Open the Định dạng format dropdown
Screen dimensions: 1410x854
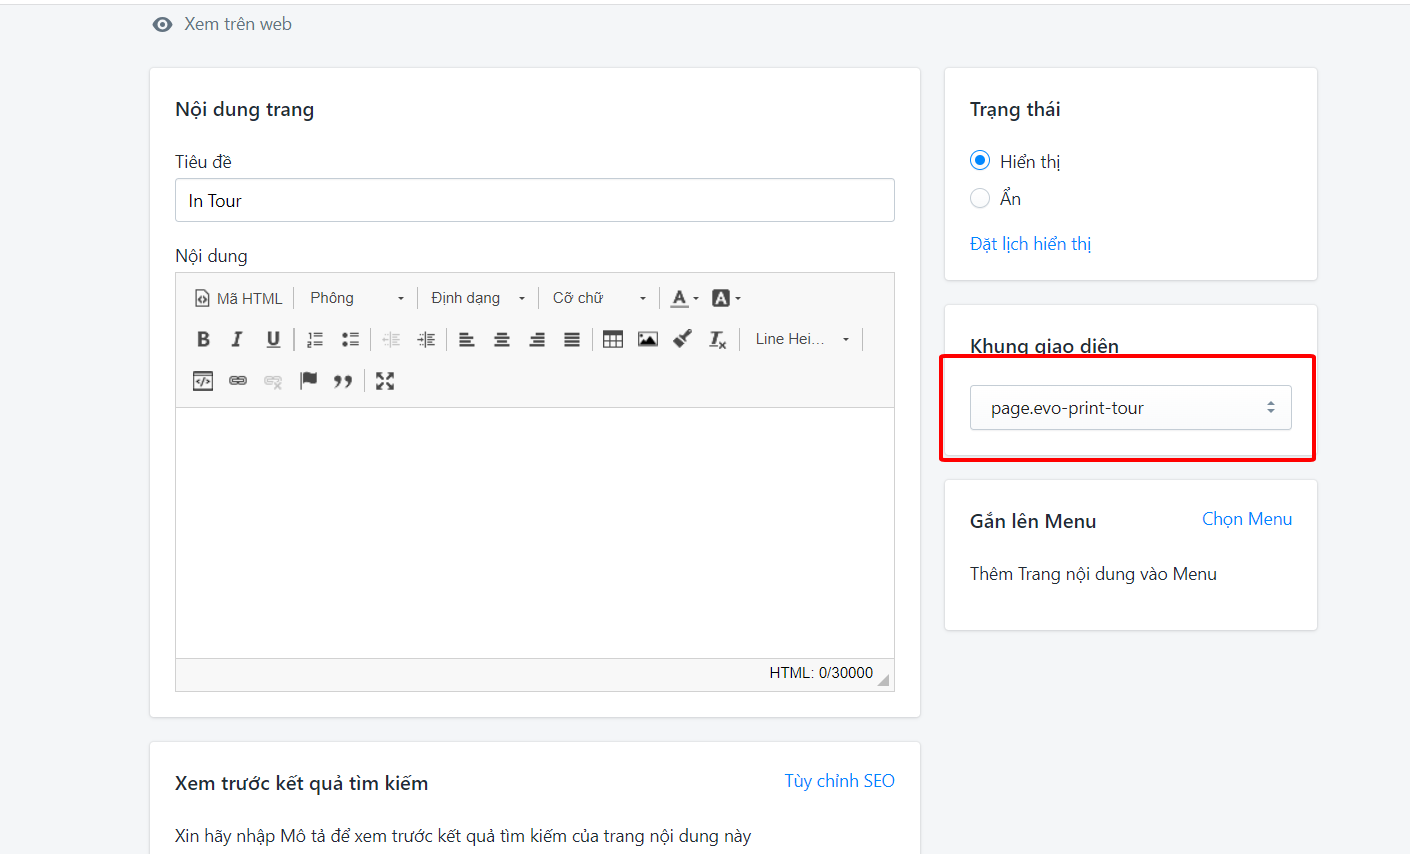[x=478, y=298]
